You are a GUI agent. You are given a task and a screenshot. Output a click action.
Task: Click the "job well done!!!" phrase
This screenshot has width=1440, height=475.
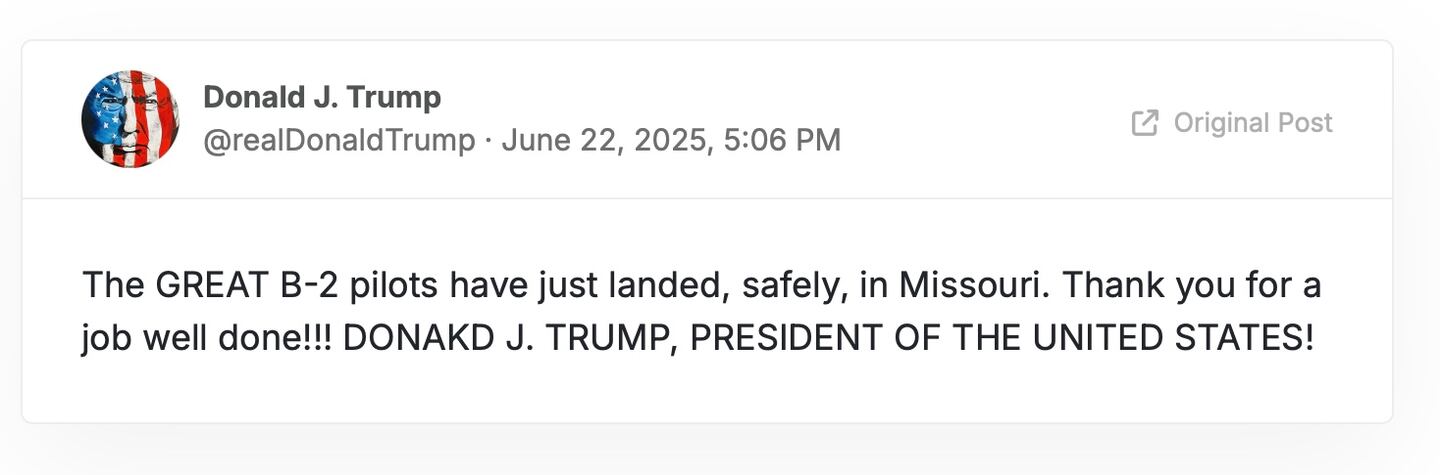click(207, 339)
